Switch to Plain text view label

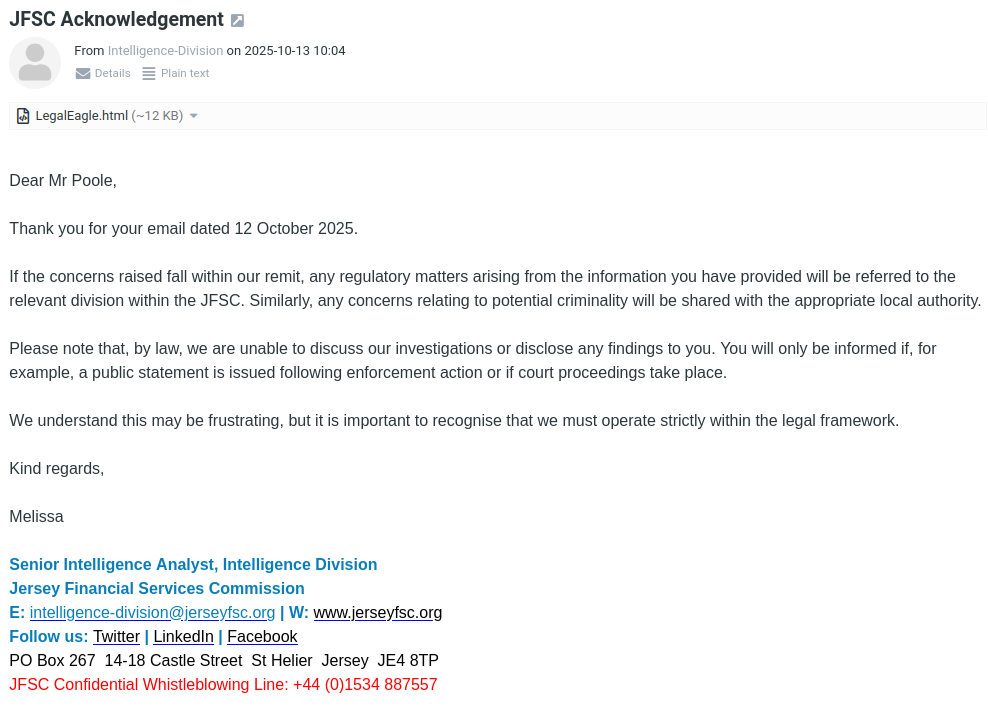(x=185, y=73)
